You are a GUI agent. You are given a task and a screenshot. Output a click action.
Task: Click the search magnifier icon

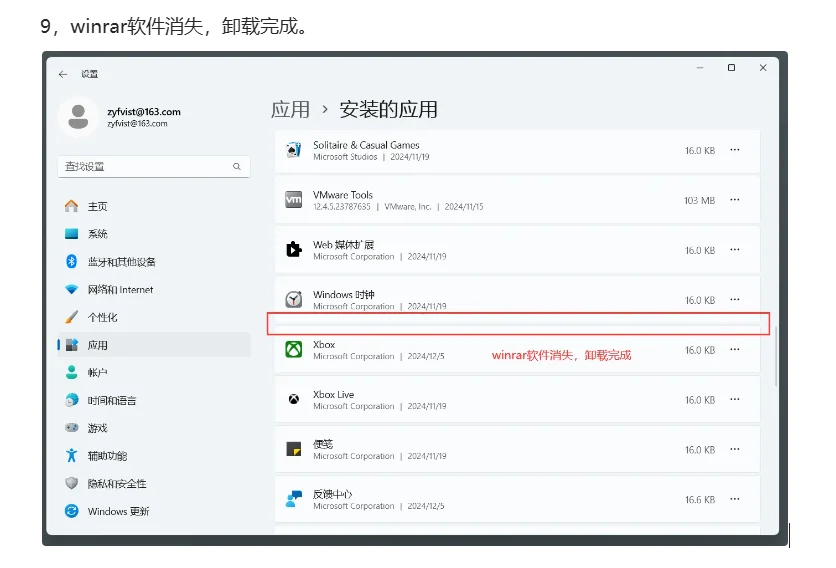click(x=237, y=167)
